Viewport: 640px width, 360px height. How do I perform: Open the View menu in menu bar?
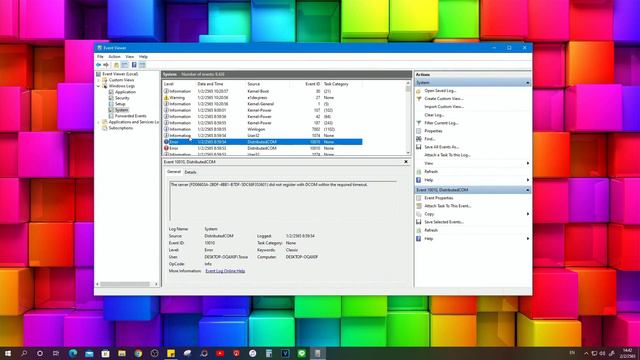coord(129,56)
